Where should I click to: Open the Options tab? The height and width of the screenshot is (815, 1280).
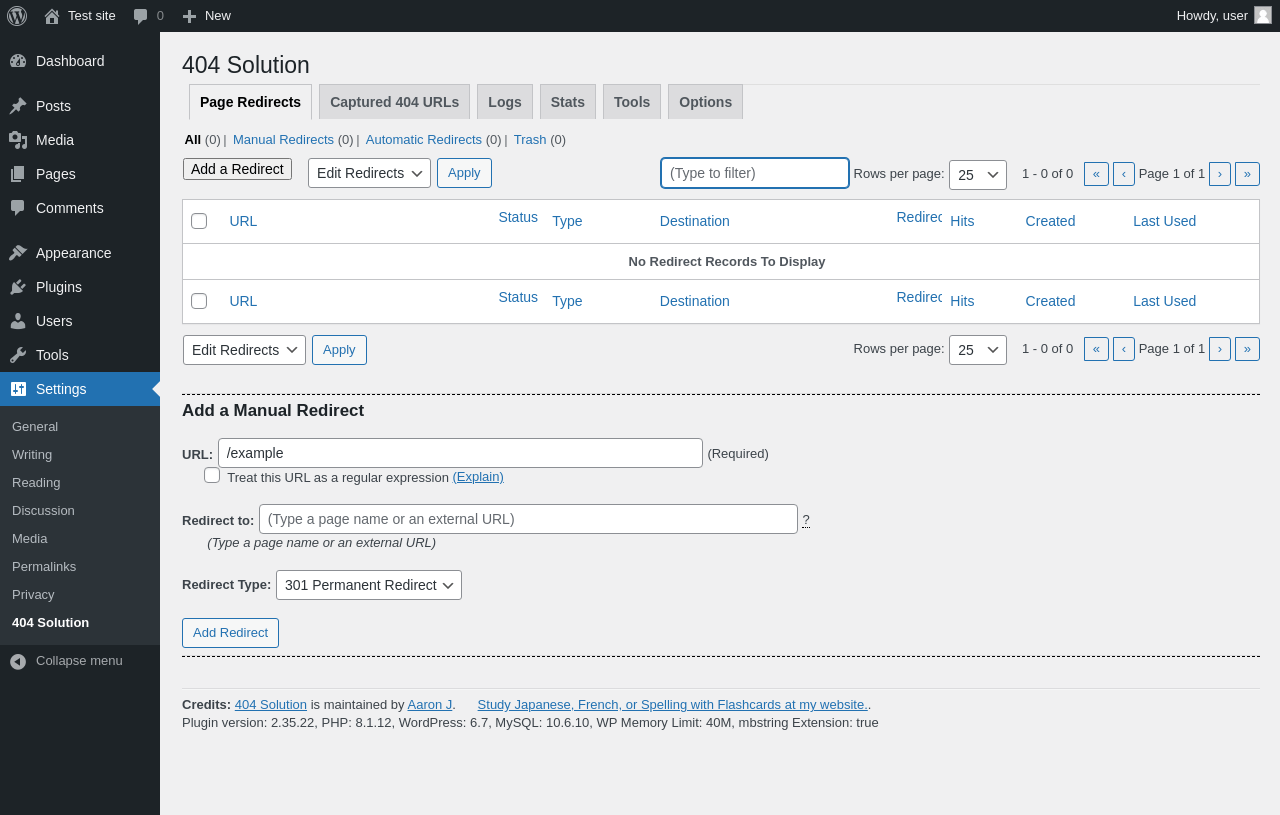coord(705,102)
